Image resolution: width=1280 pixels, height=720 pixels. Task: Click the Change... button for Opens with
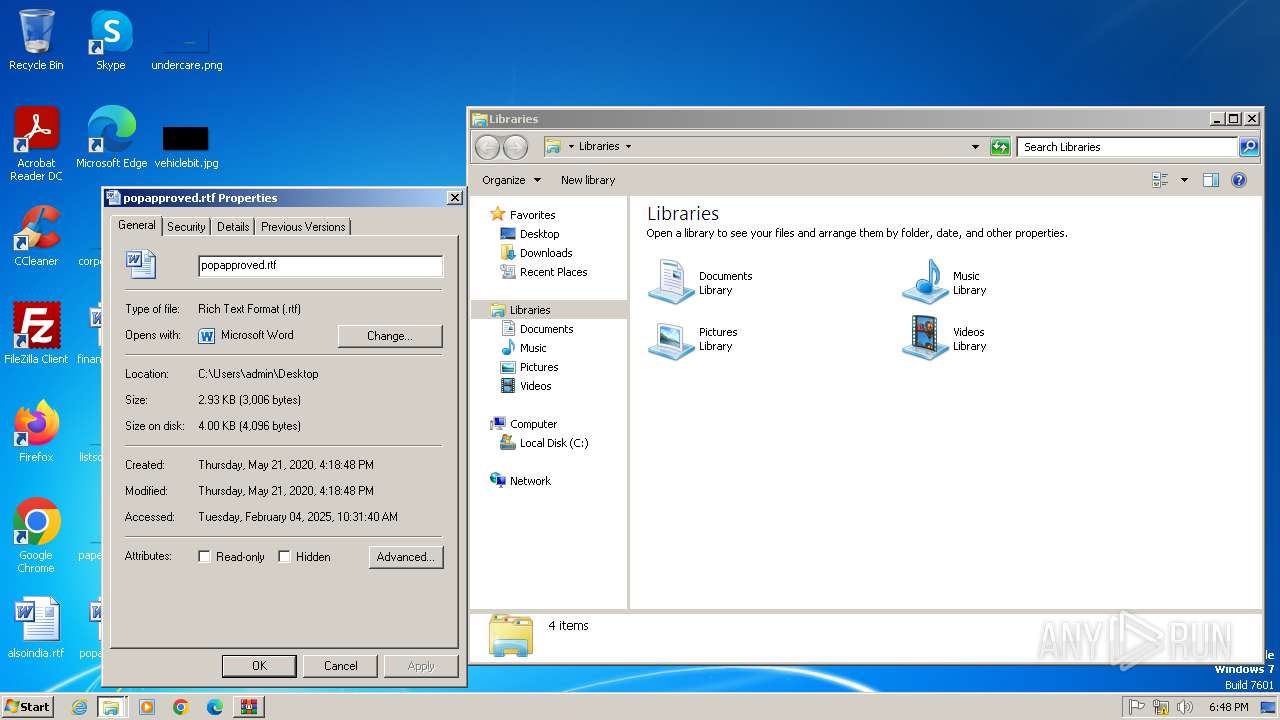pyautogui.click(x=390, y=336)
